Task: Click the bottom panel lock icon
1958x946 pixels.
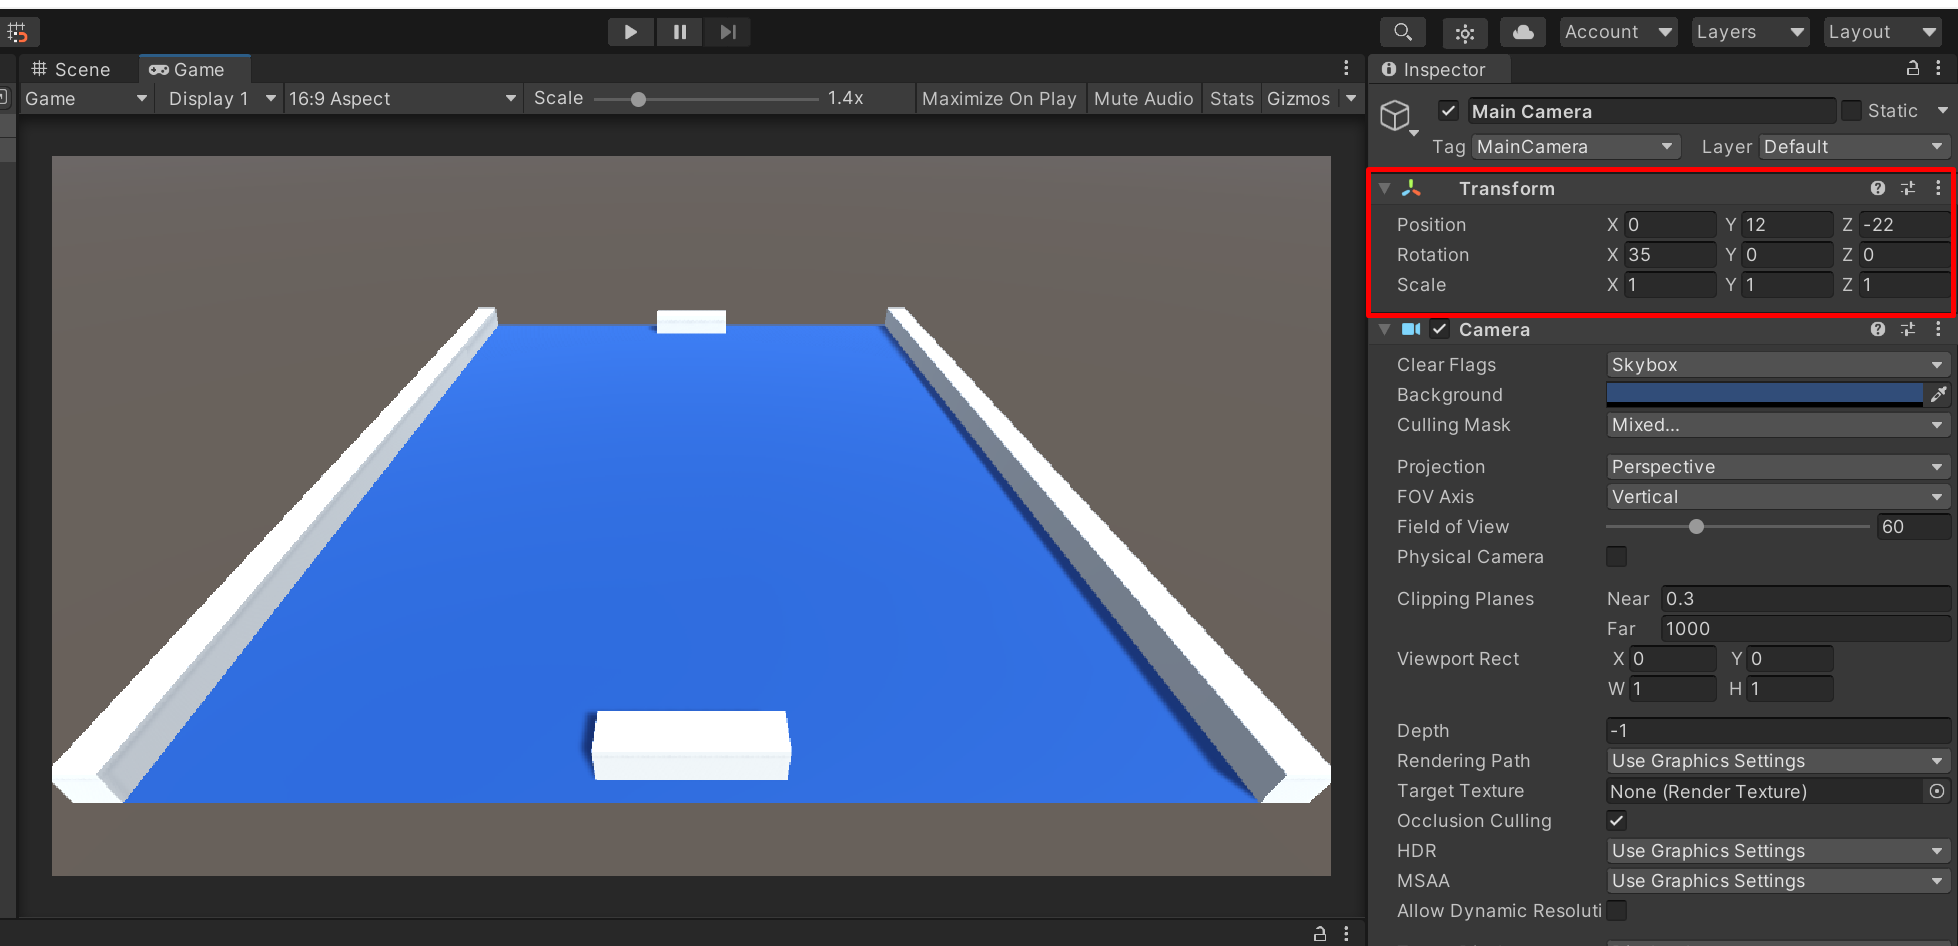Action: [1320, 933]
